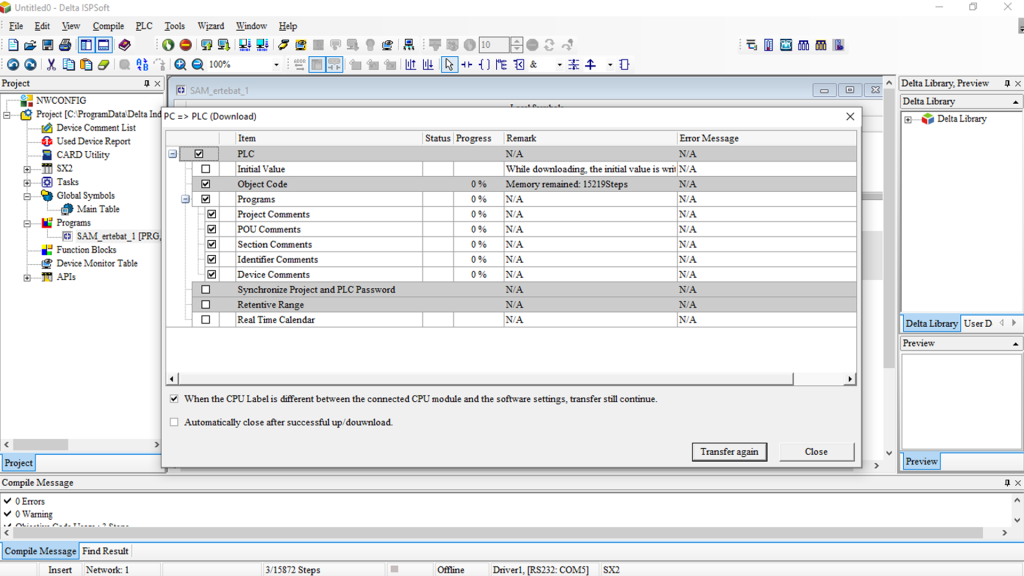Screen dimensions: 1024x576
Task: Check the Real Time Calendar checkbox
Action: pyautogui.click(x=206, y=319)
